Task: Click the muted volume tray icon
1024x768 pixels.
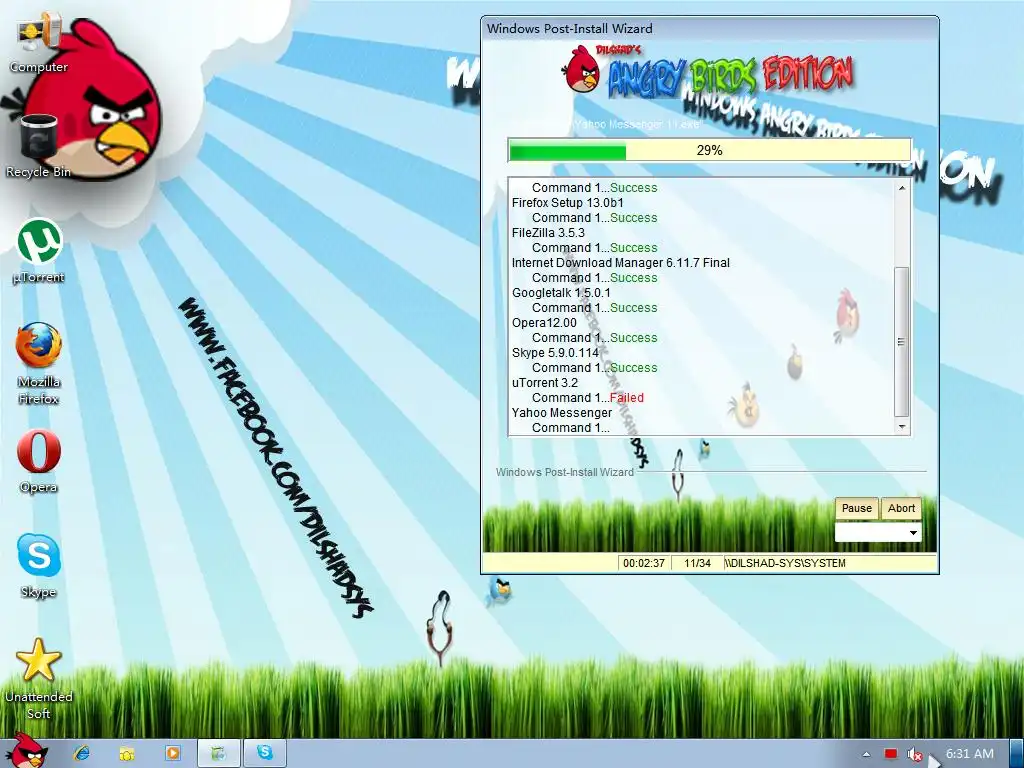Action: tap(914, 755)
